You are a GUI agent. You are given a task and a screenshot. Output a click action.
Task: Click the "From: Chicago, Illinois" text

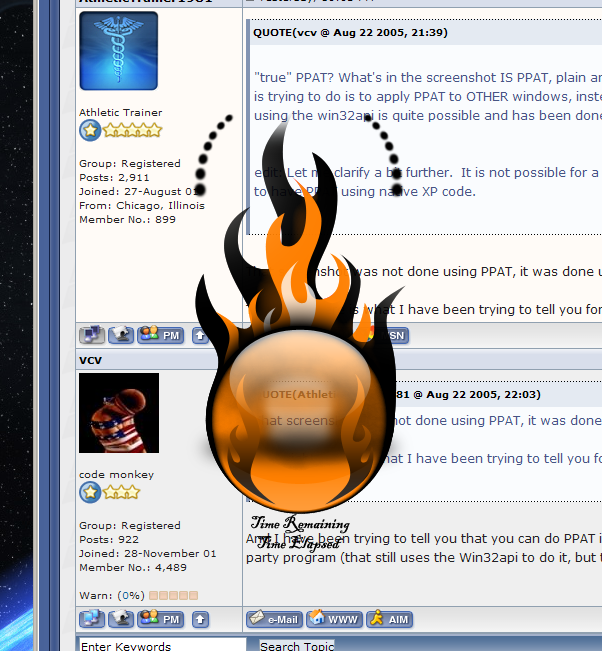pyautogui.click(x=142, y=206)
